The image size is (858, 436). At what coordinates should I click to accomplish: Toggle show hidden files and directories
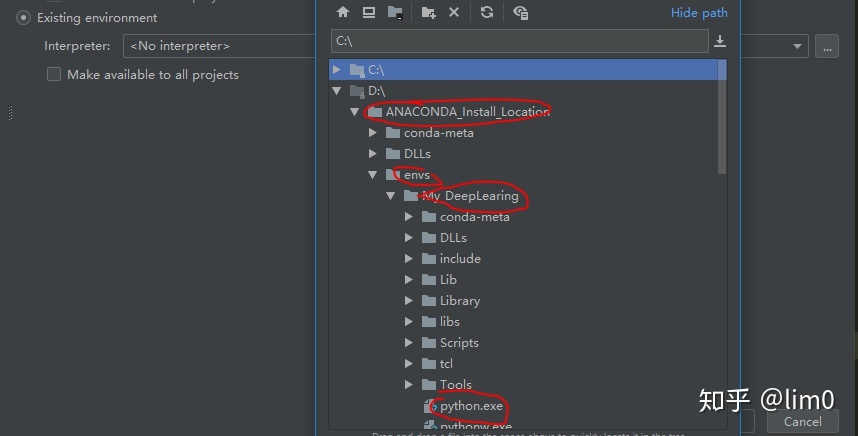[x=520, y=13]
